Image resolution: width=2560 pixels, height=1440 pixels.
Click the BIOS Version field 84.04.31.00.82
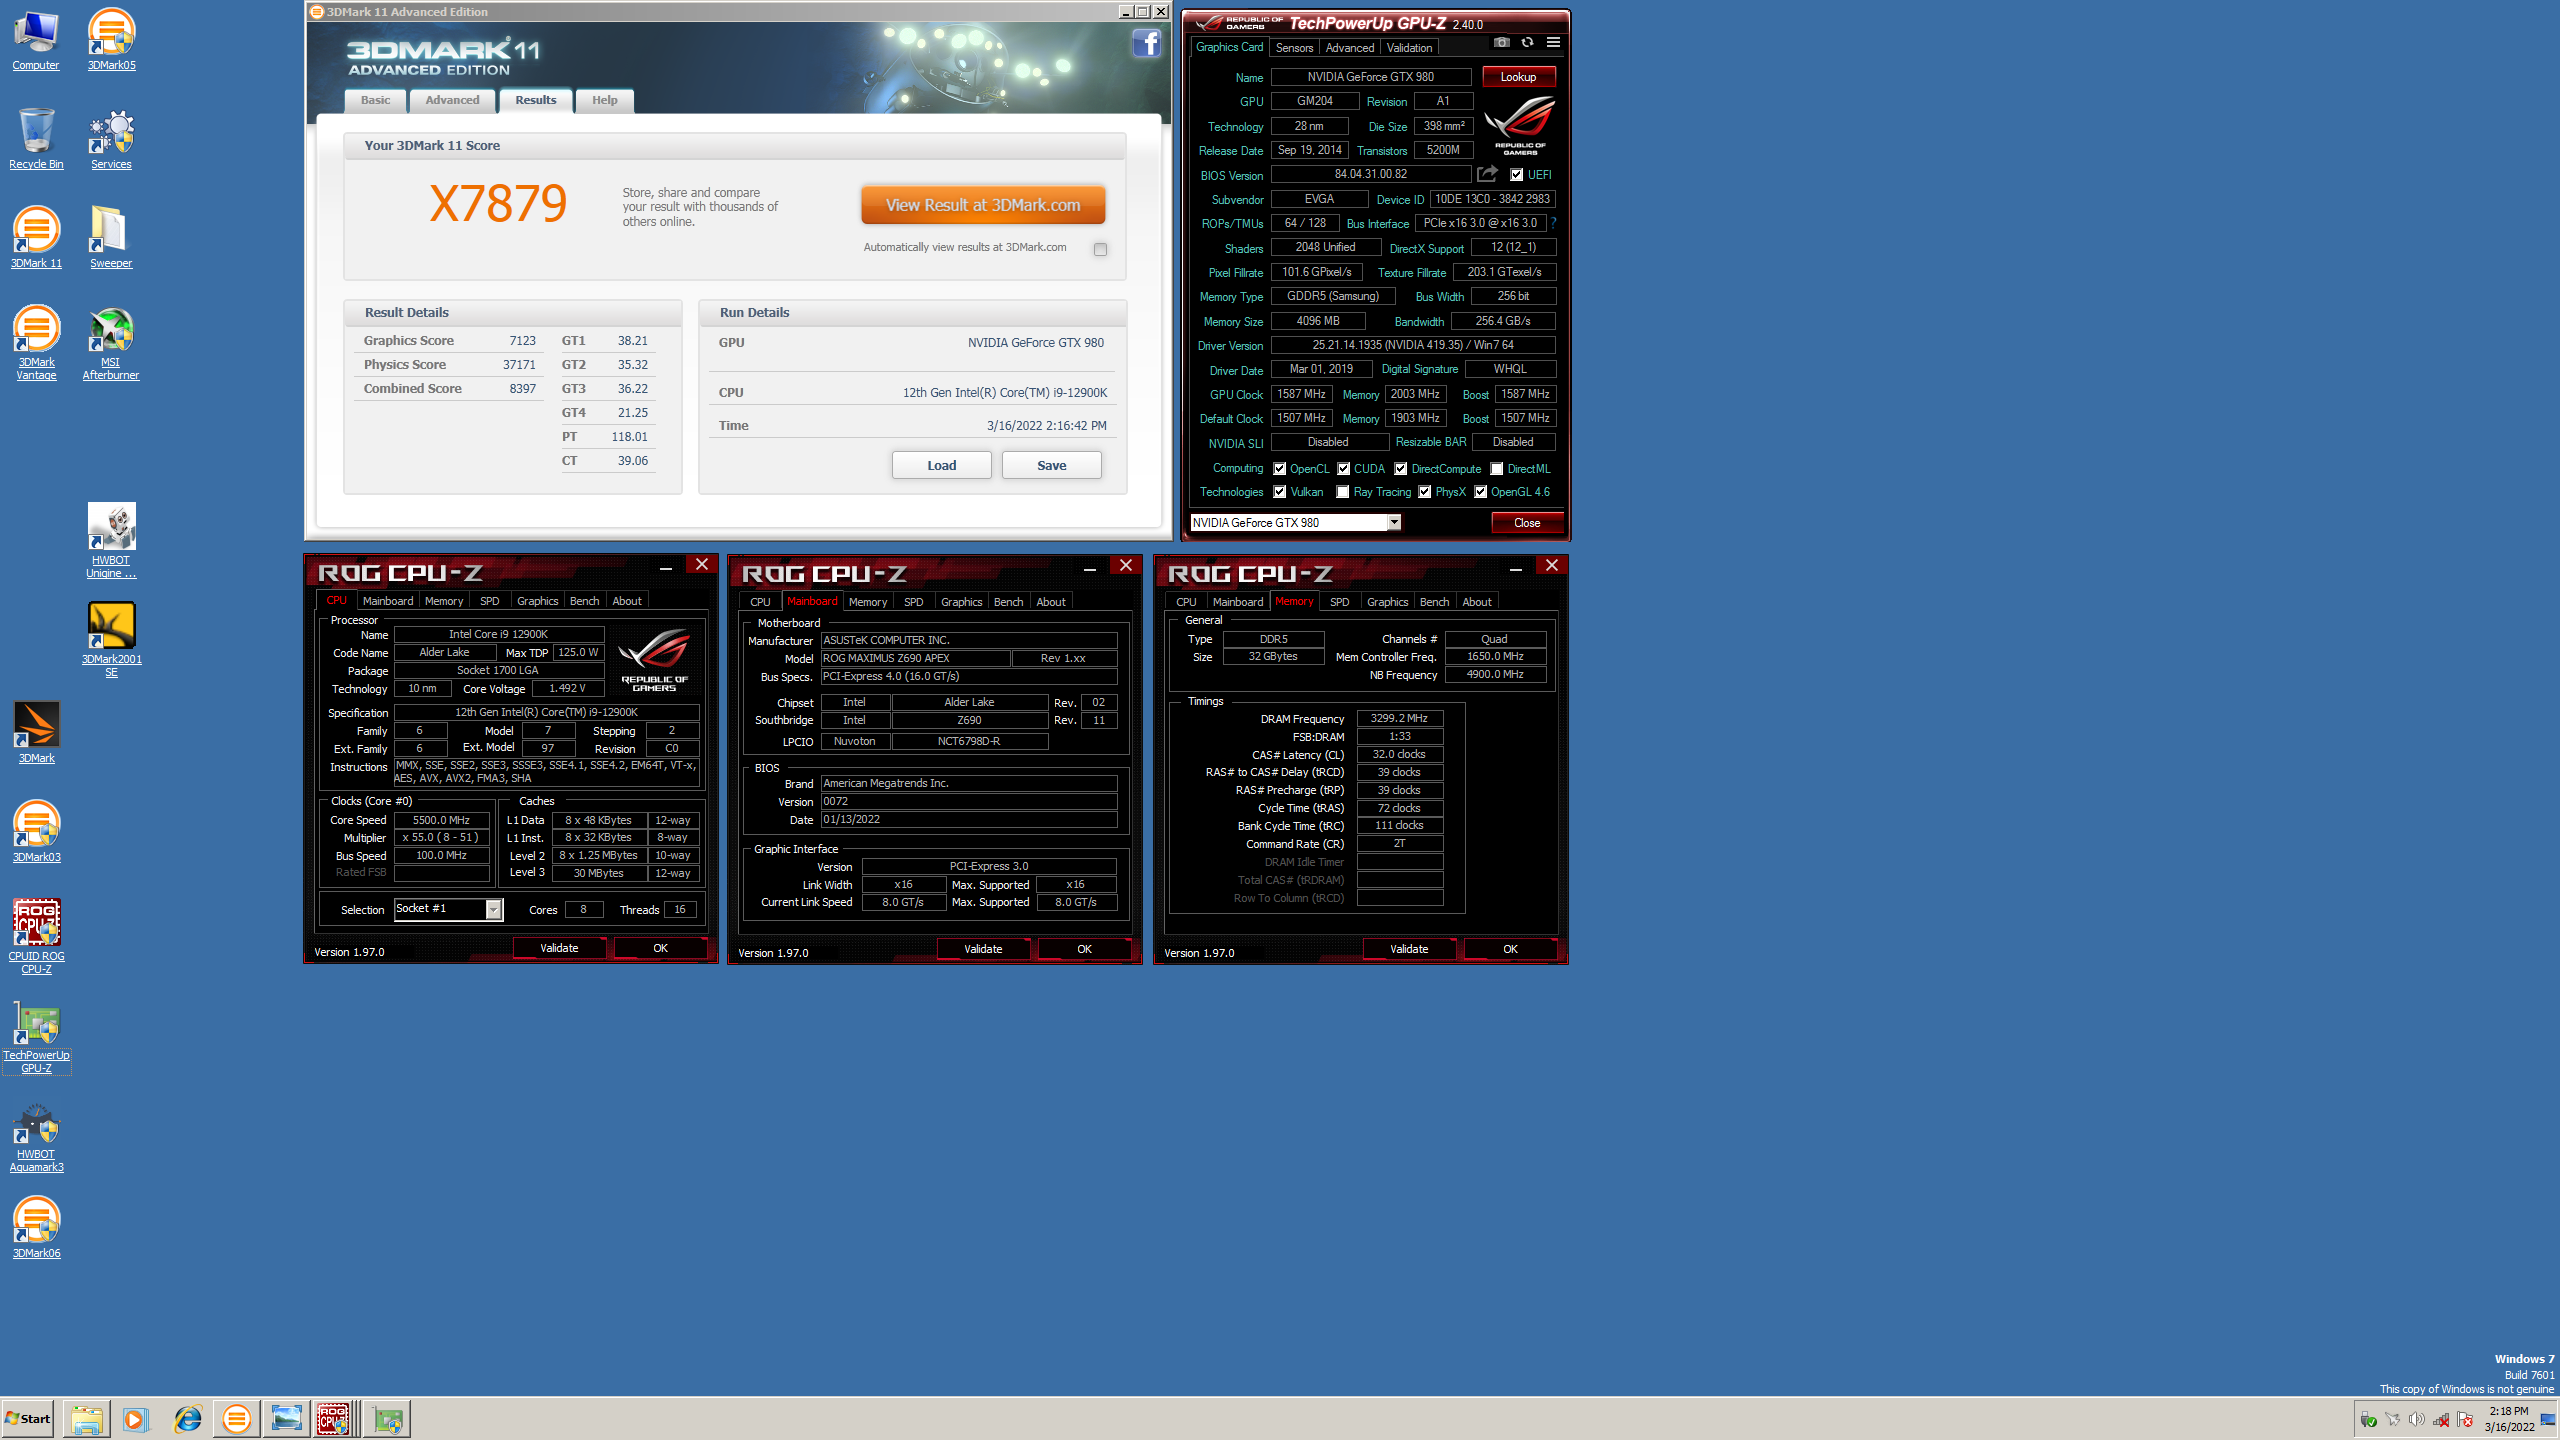(1370, 174)
